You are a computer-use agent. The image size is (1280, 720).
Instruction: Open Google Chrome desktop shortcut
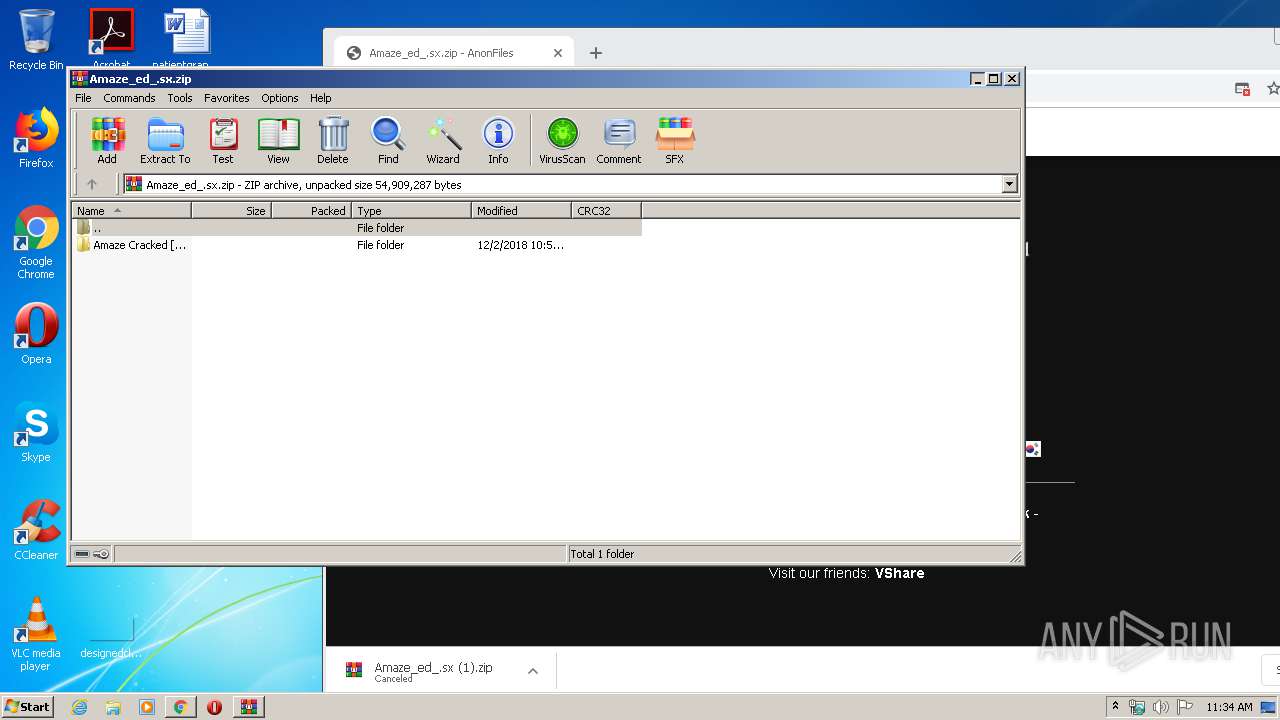36,242
